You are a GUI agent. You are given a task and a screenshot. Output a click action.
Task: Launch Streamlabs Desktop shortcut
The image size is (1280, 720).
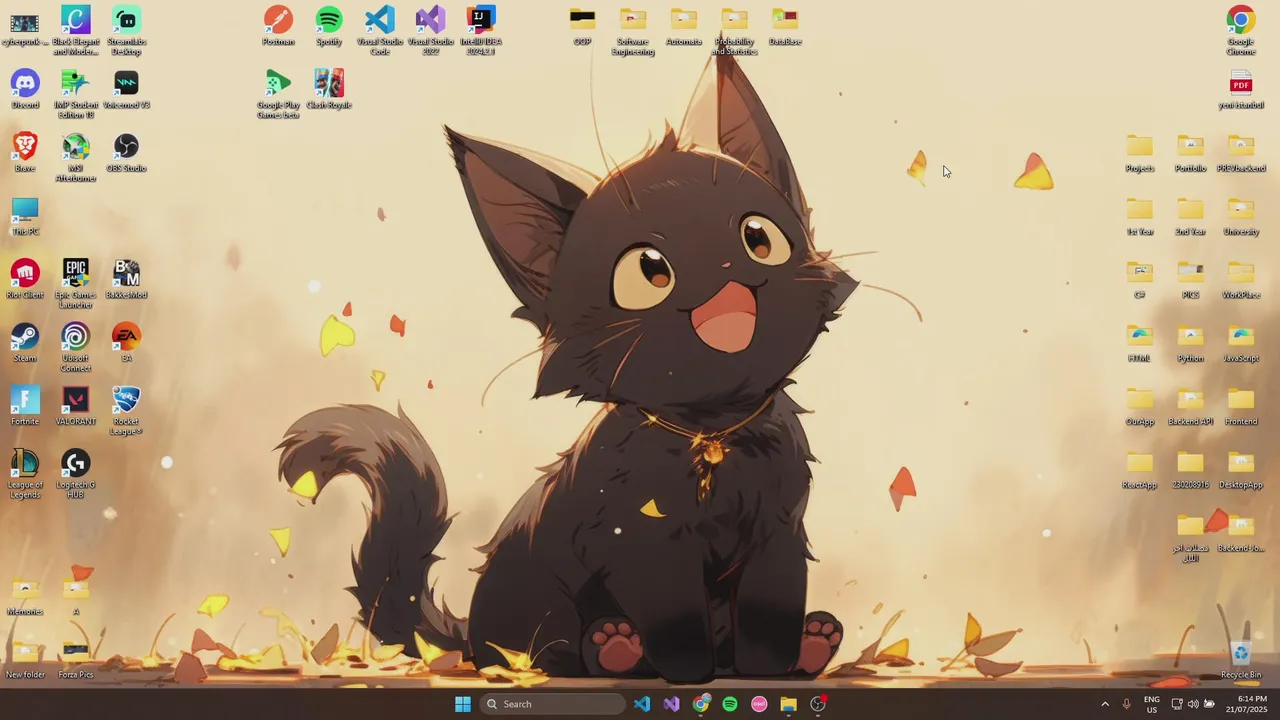coord(126,30)
